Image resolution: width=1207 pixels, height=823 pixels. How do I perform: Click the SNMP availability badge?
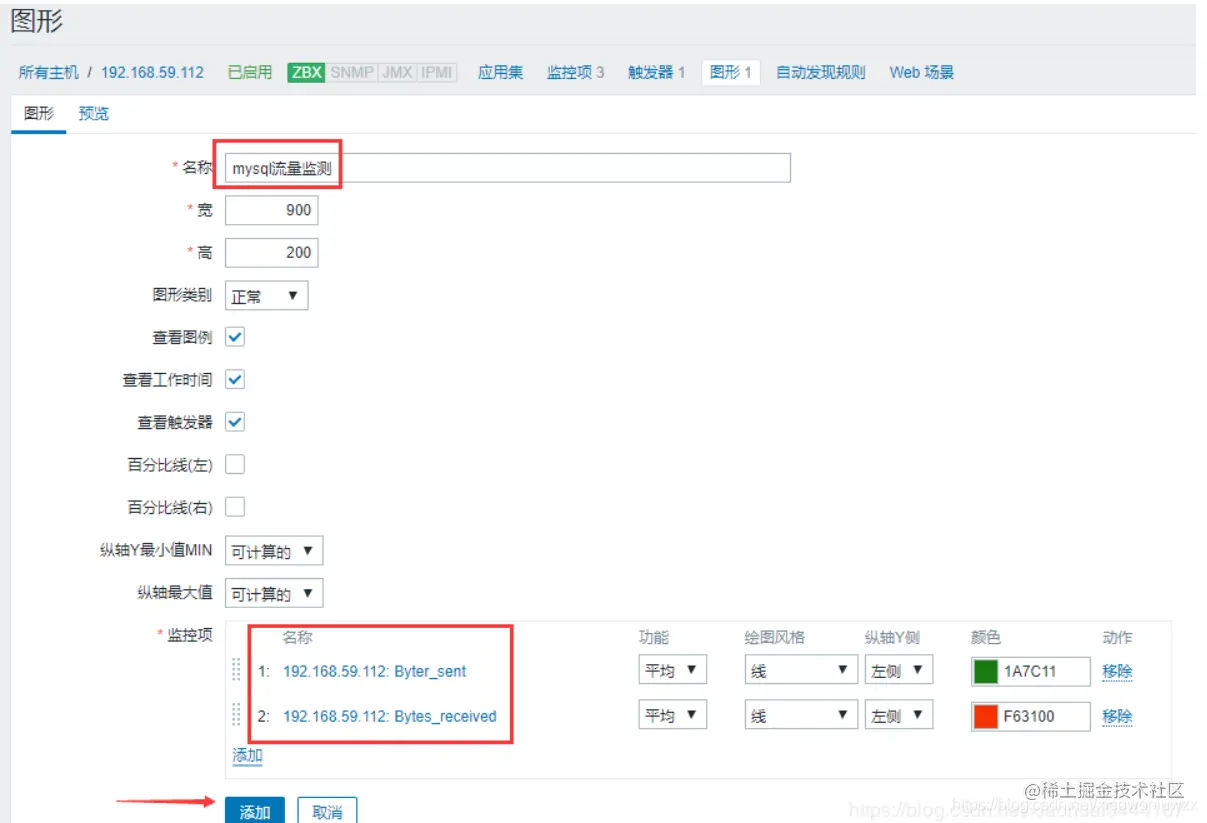click(351, 72)
